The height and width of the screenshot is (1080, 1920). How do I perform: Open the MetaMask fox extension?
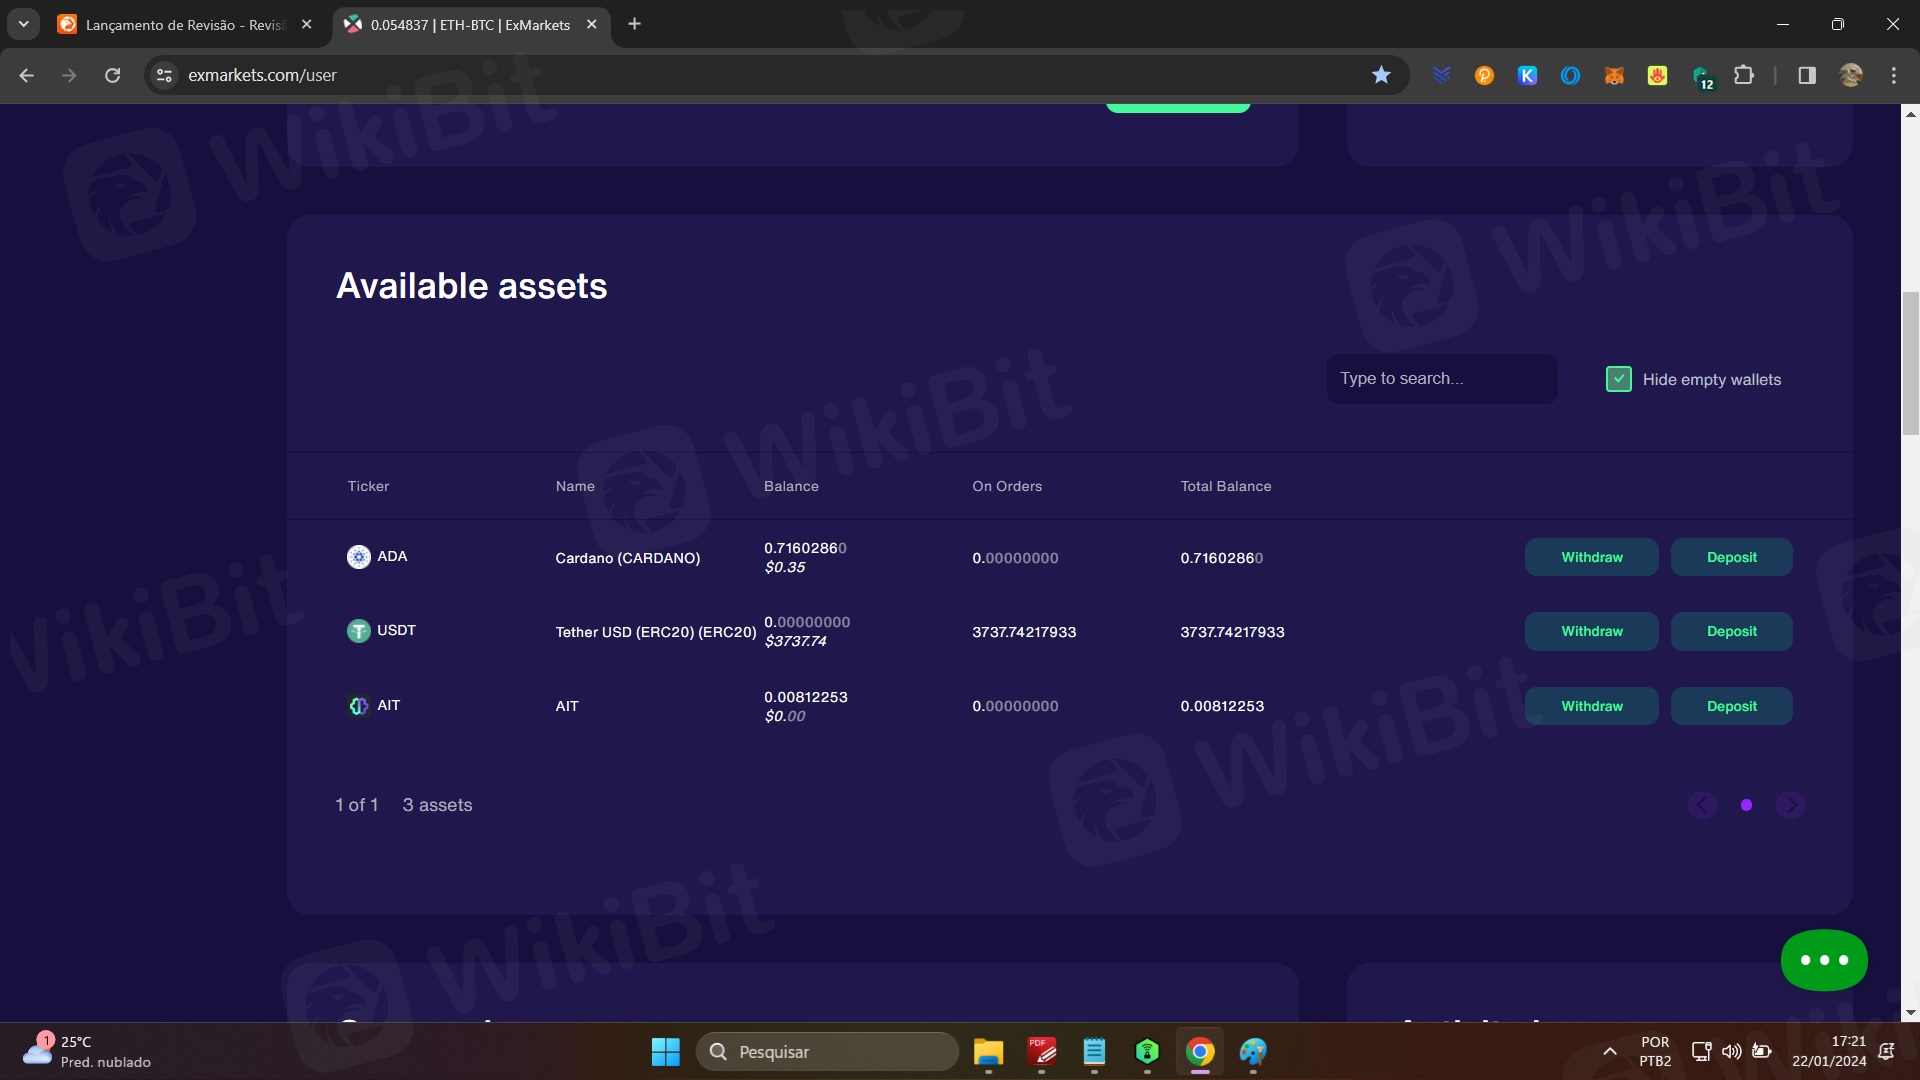pyautogui.click(x=1614, y=75)
